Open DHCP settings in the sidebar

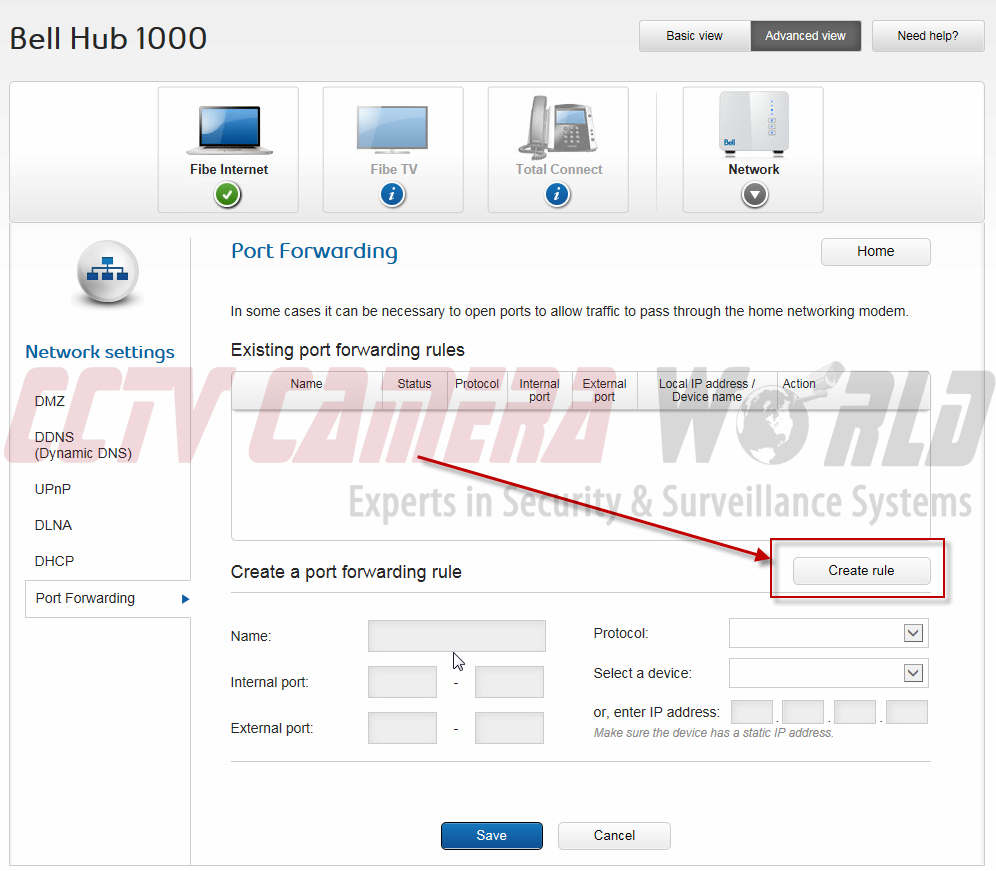coord(55,562)
